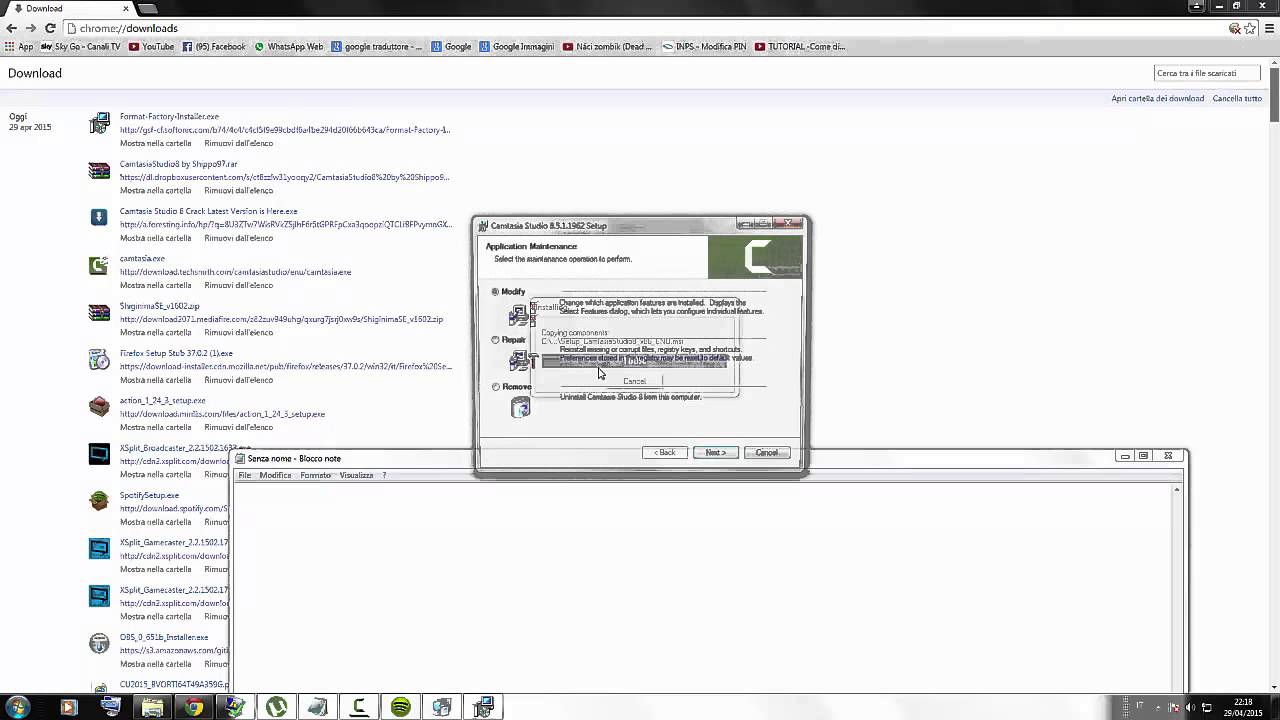This screenshot has width=1280, height=720.
Task: Cancel the copying components progress dialog
Action: tap(635, 381)
